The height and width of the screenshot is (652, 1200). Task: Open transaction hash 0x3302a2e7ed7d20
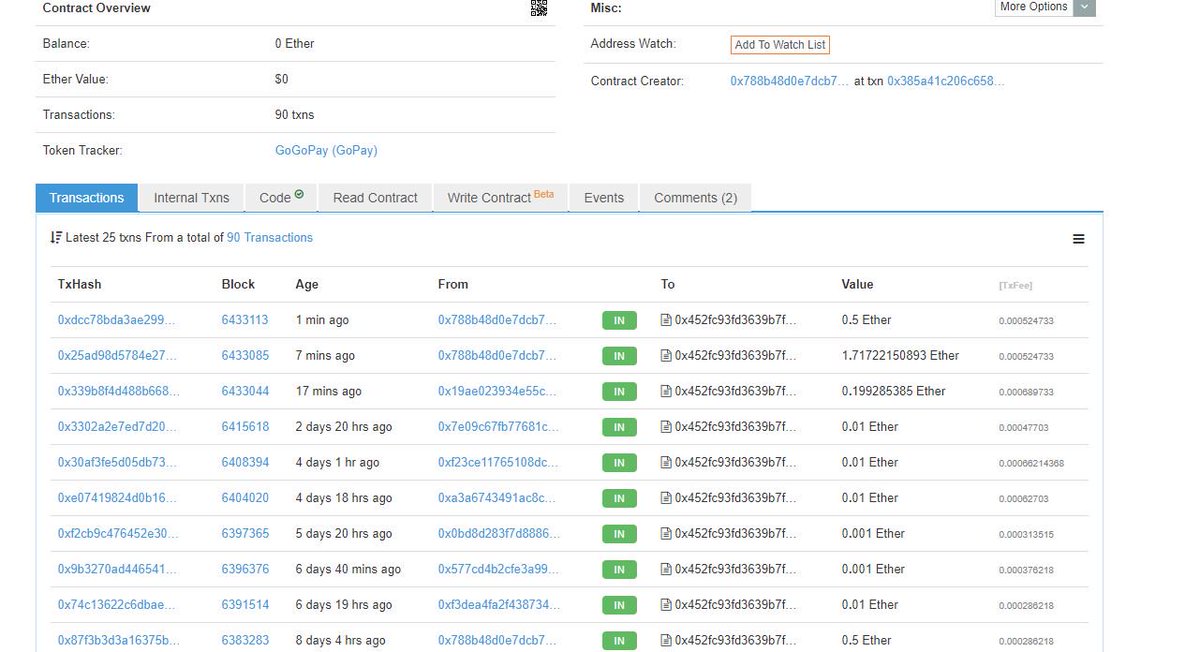[x=117, y=427]
